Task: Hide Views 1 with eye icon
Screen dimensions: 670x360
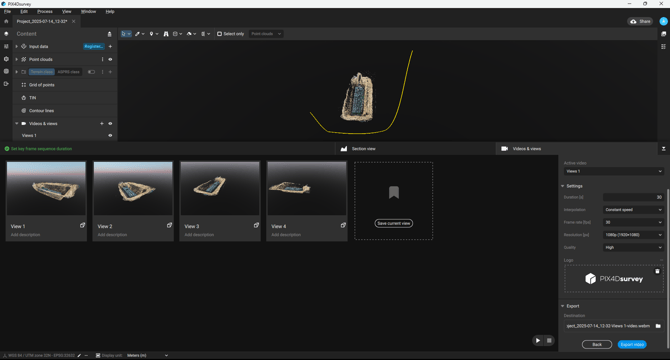Action: 110,135
